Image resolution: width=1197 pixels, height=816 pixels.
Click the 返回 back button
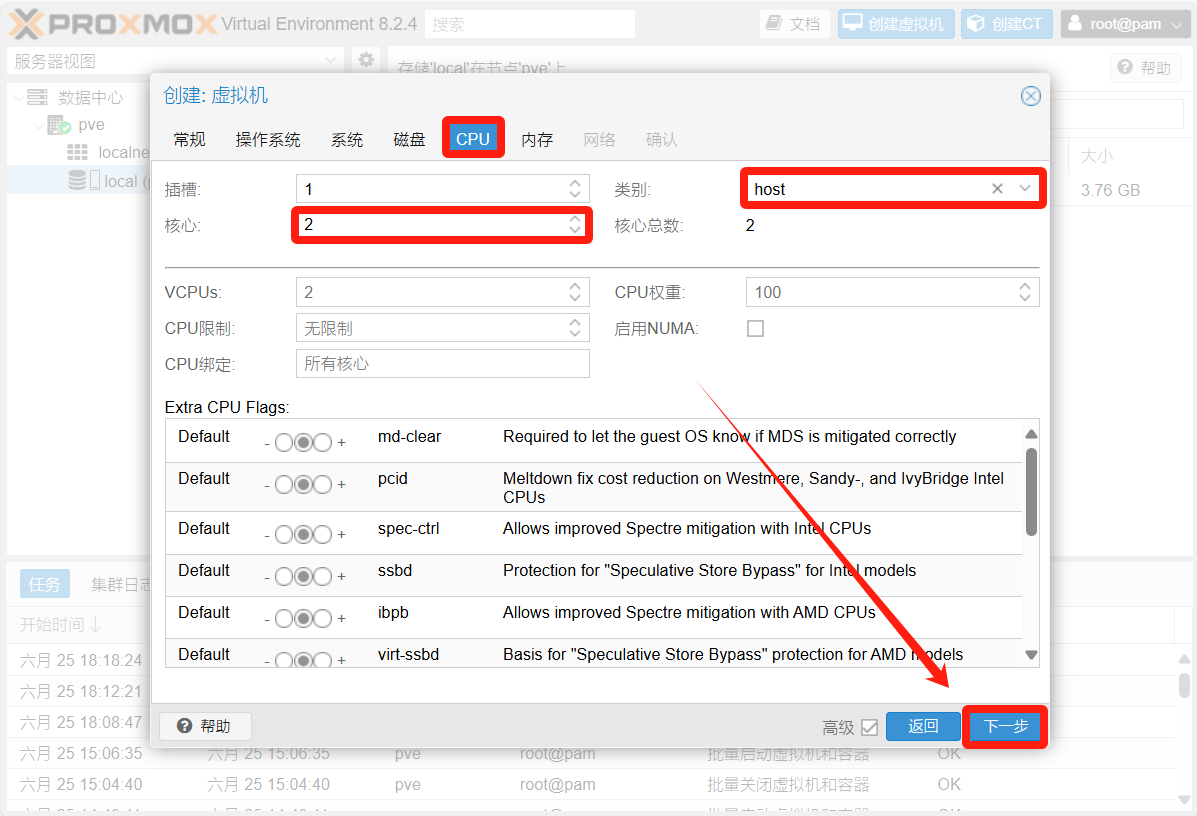(x=922, y=726)
